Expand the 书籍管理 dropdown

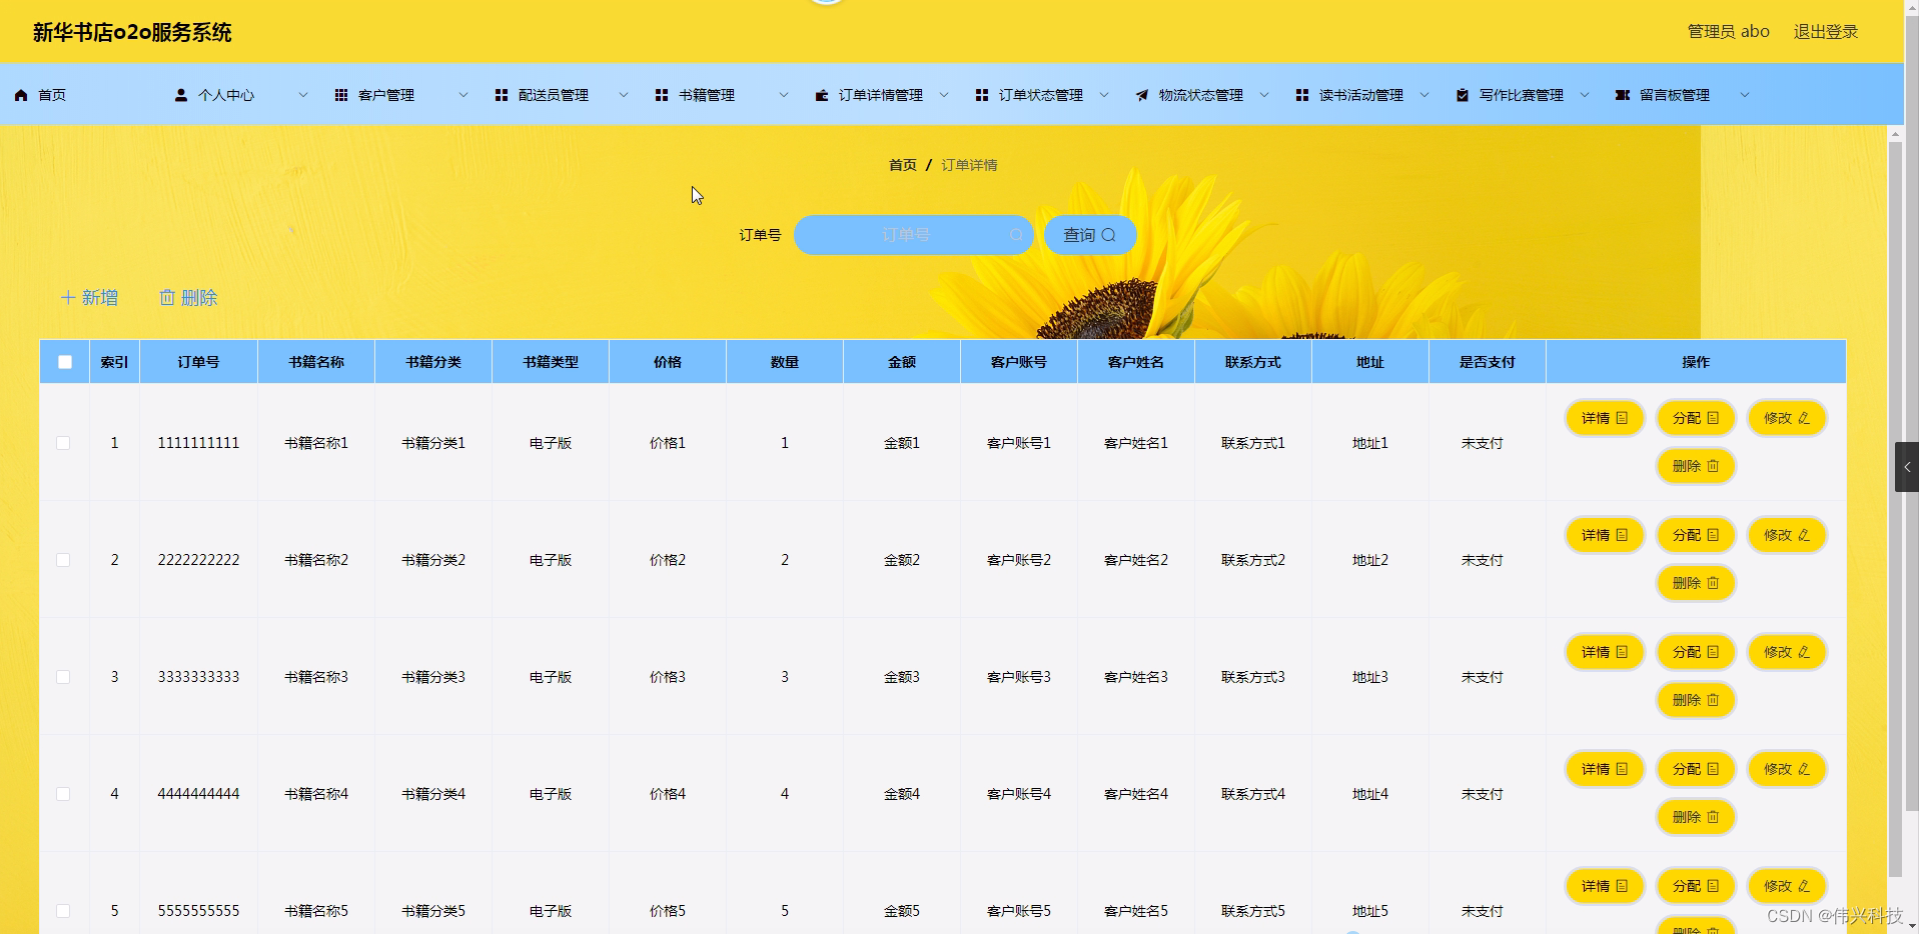[x=783, y=95]
